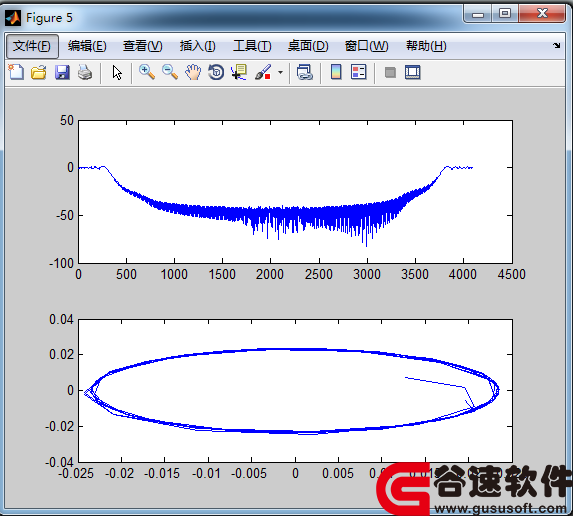Select the Brush data tool
573x516 pixels.
tap(263, 72)
